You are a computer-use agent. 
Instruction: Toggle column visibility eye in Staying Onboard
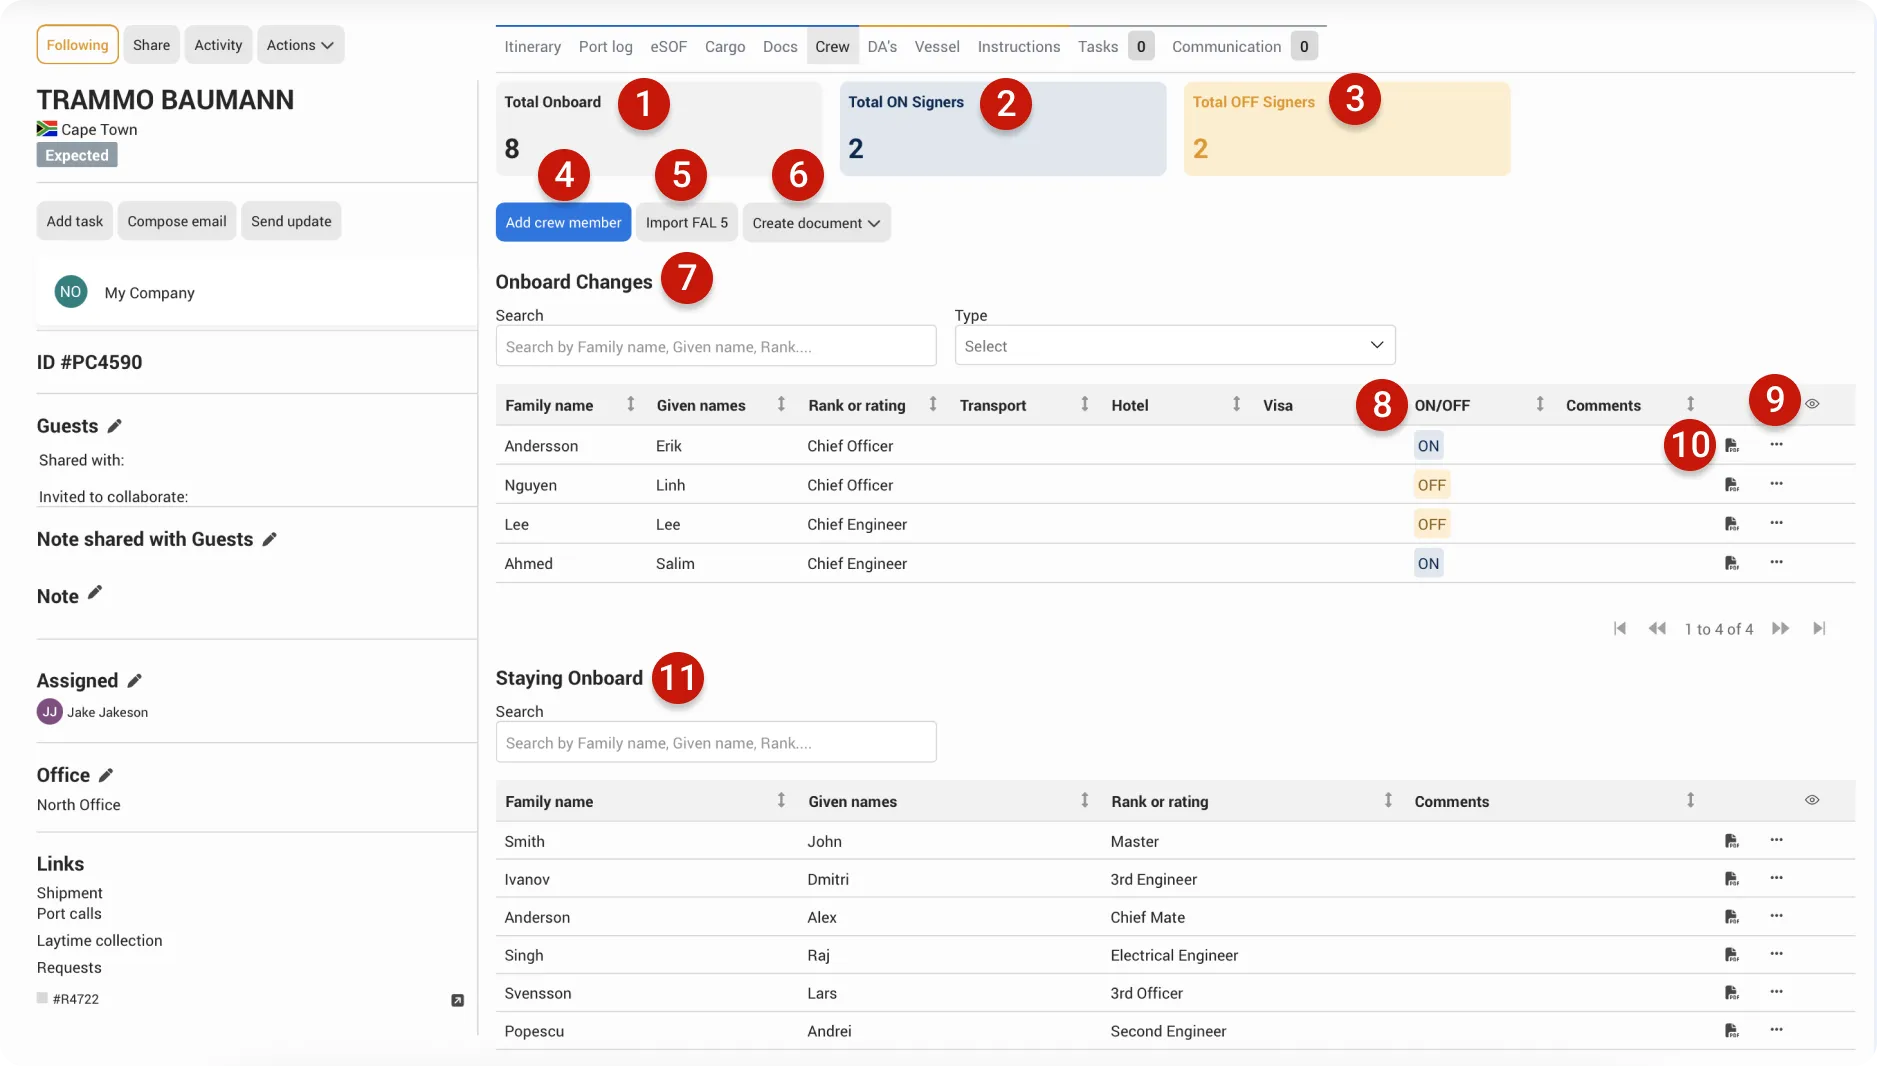(1812, 800)
